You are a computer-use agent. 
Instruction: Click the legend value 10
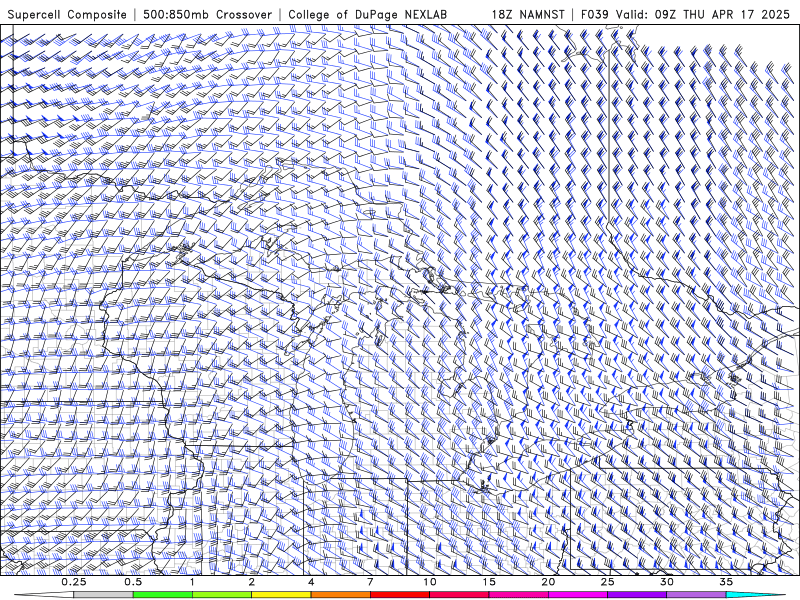click(430, 582)
